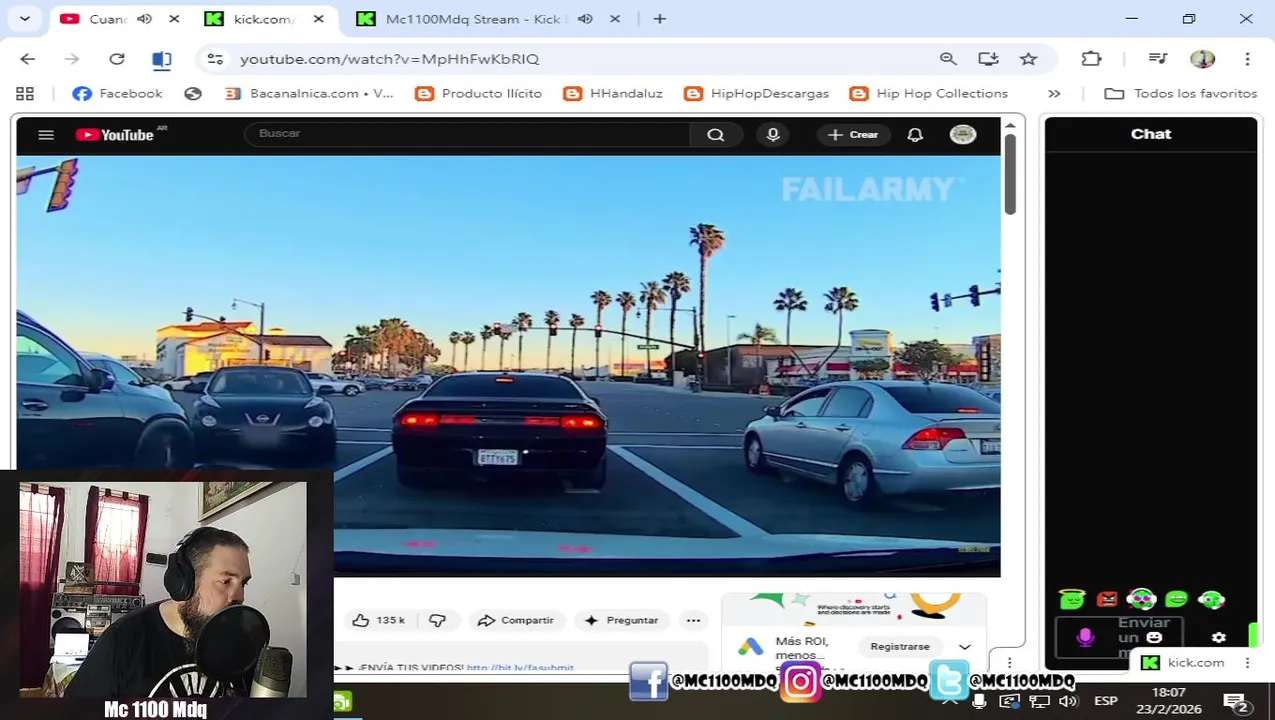
Task: Insert the angel halo Kick emote
Action: (x=1072, y=599)
